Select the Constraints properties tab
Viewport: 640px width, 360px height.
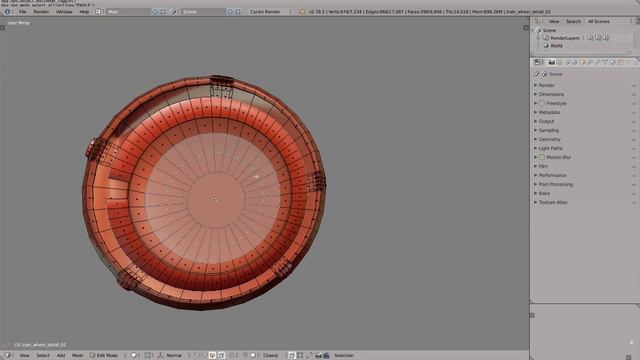pyautogui.click(x=590, y=62)
